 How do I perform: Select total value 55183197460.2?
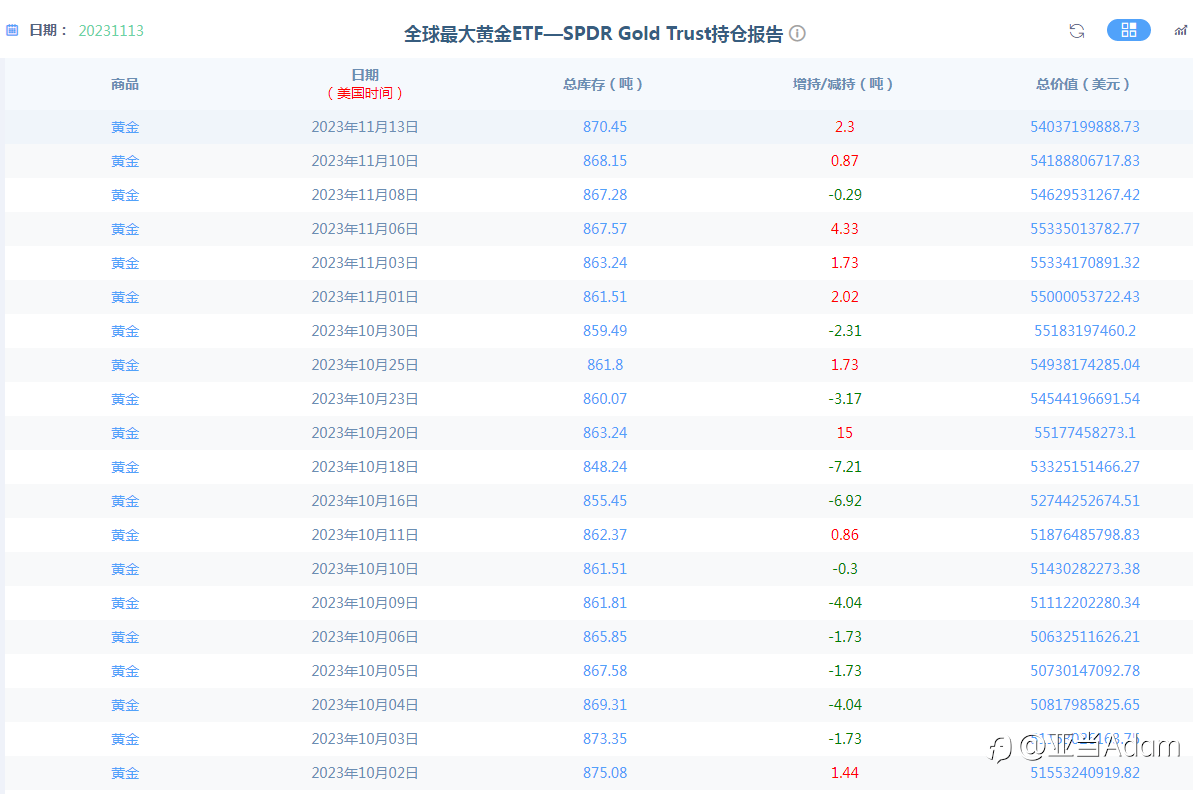pos(1085,331)
